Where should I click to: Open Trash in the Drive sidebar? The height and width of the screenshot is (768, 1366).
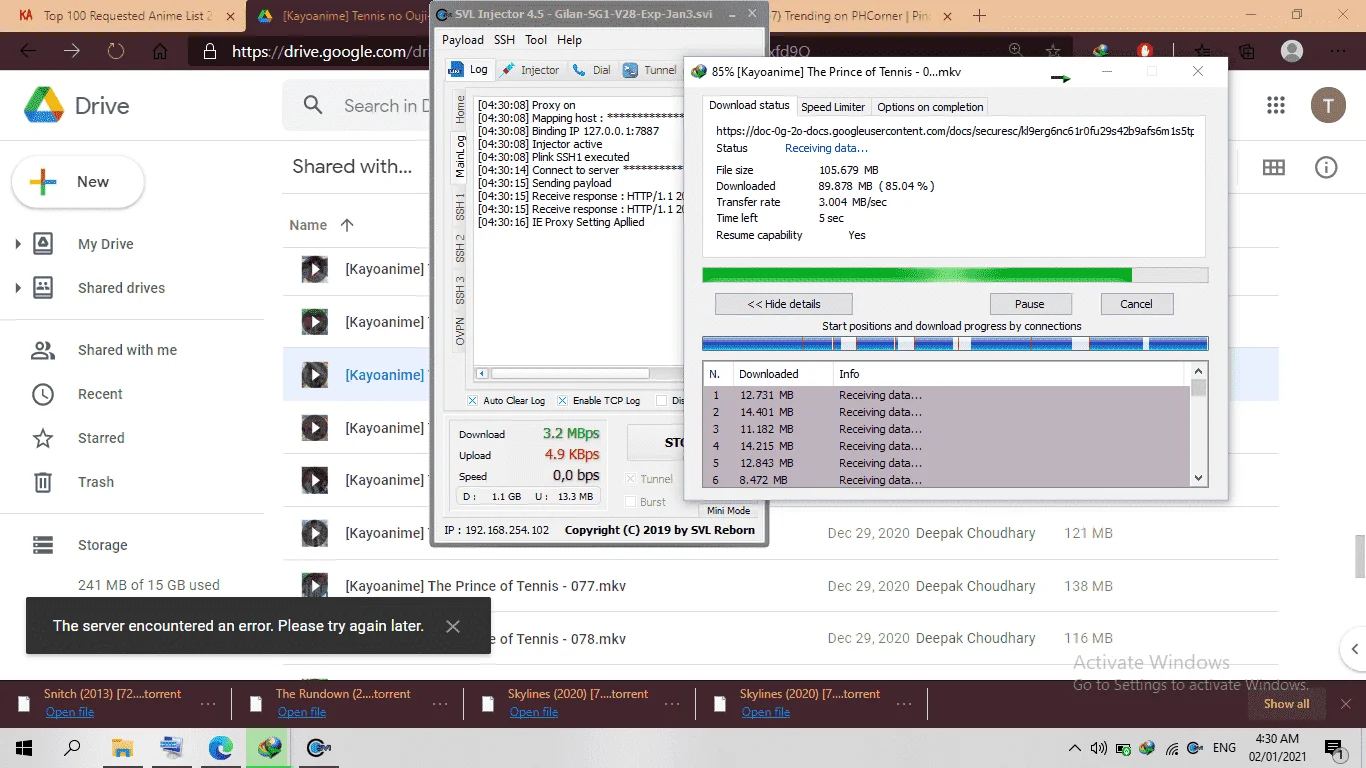96,482
